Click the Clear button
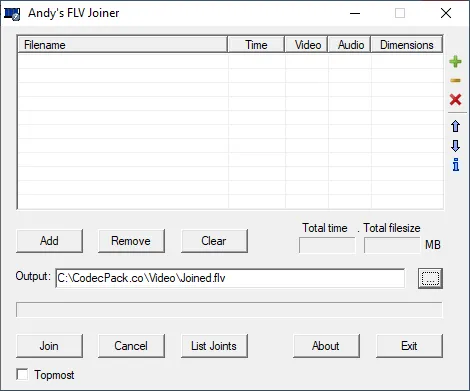Viewport: 470px width, 391px height. pos(214,241)
